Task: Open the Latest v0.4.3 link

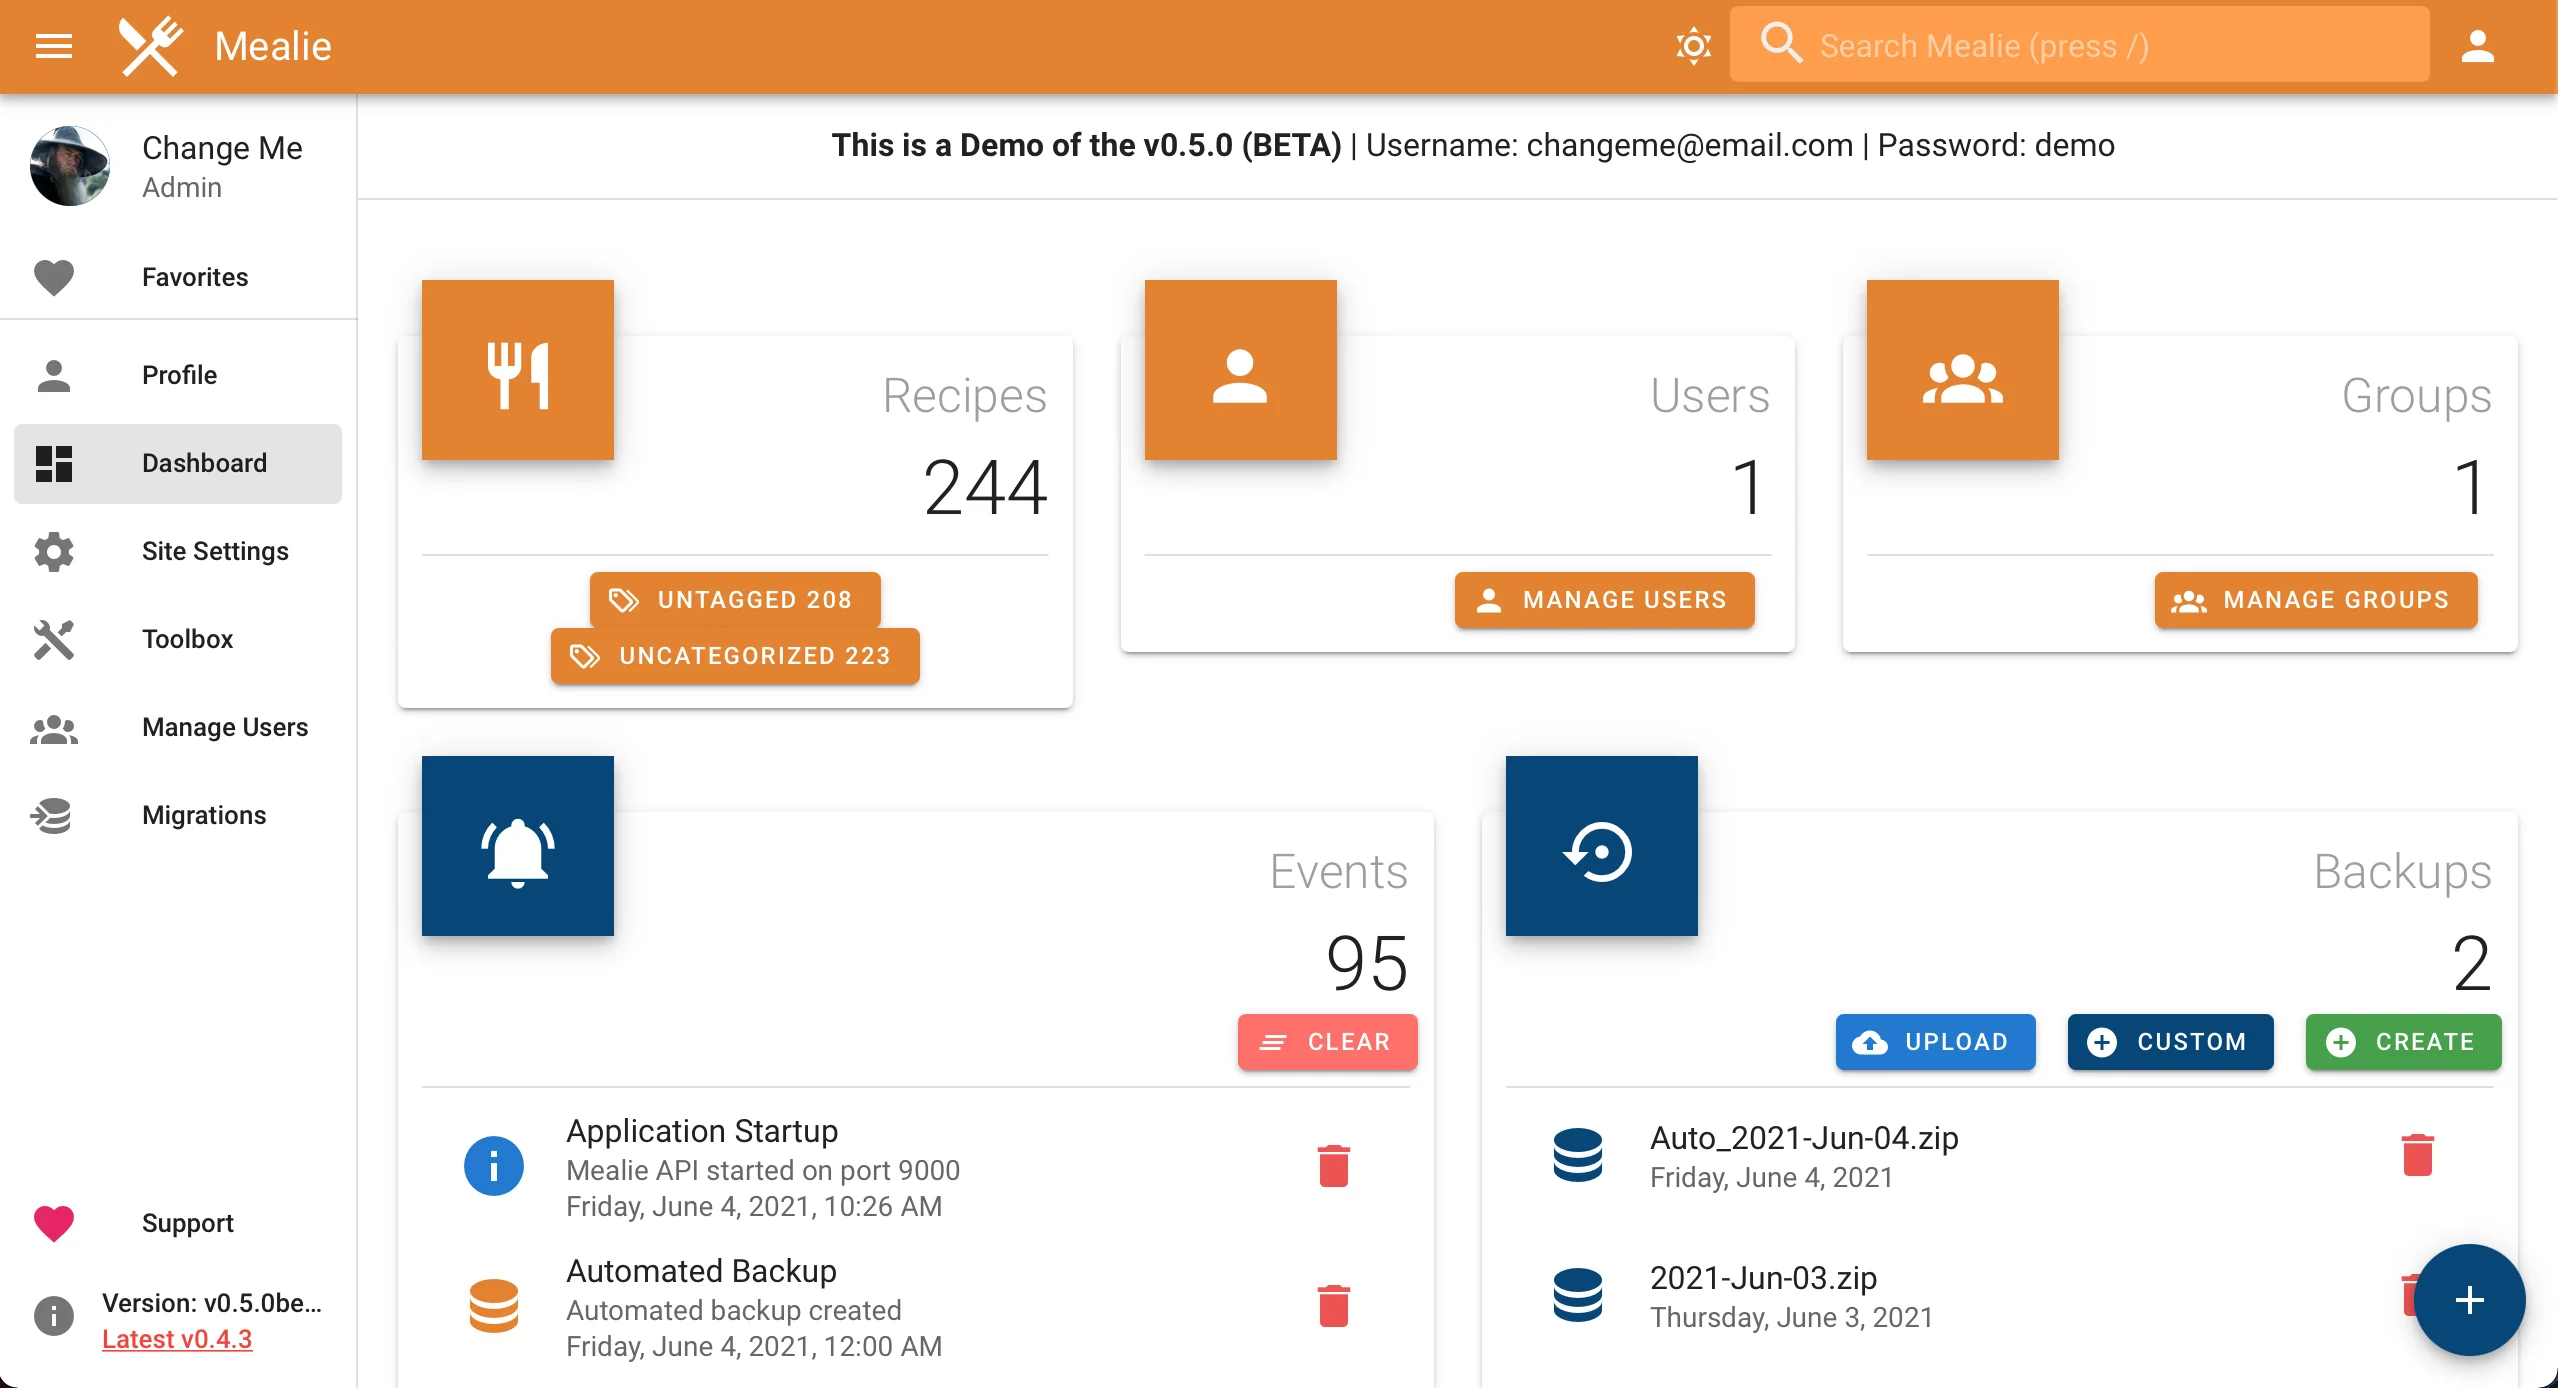Action: click(x=177, y=1339)
